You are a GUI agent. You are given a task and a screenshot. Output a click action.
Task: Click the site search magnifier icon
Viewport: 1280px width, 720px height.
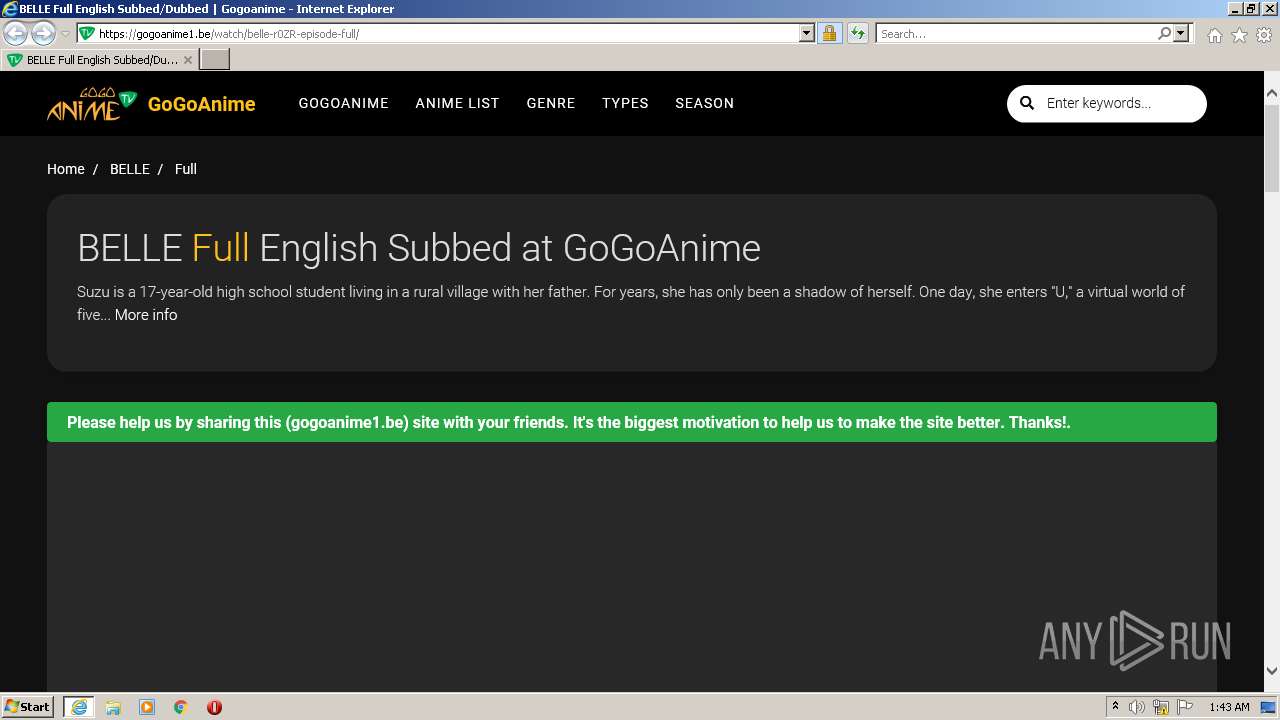coord(1027,103)
